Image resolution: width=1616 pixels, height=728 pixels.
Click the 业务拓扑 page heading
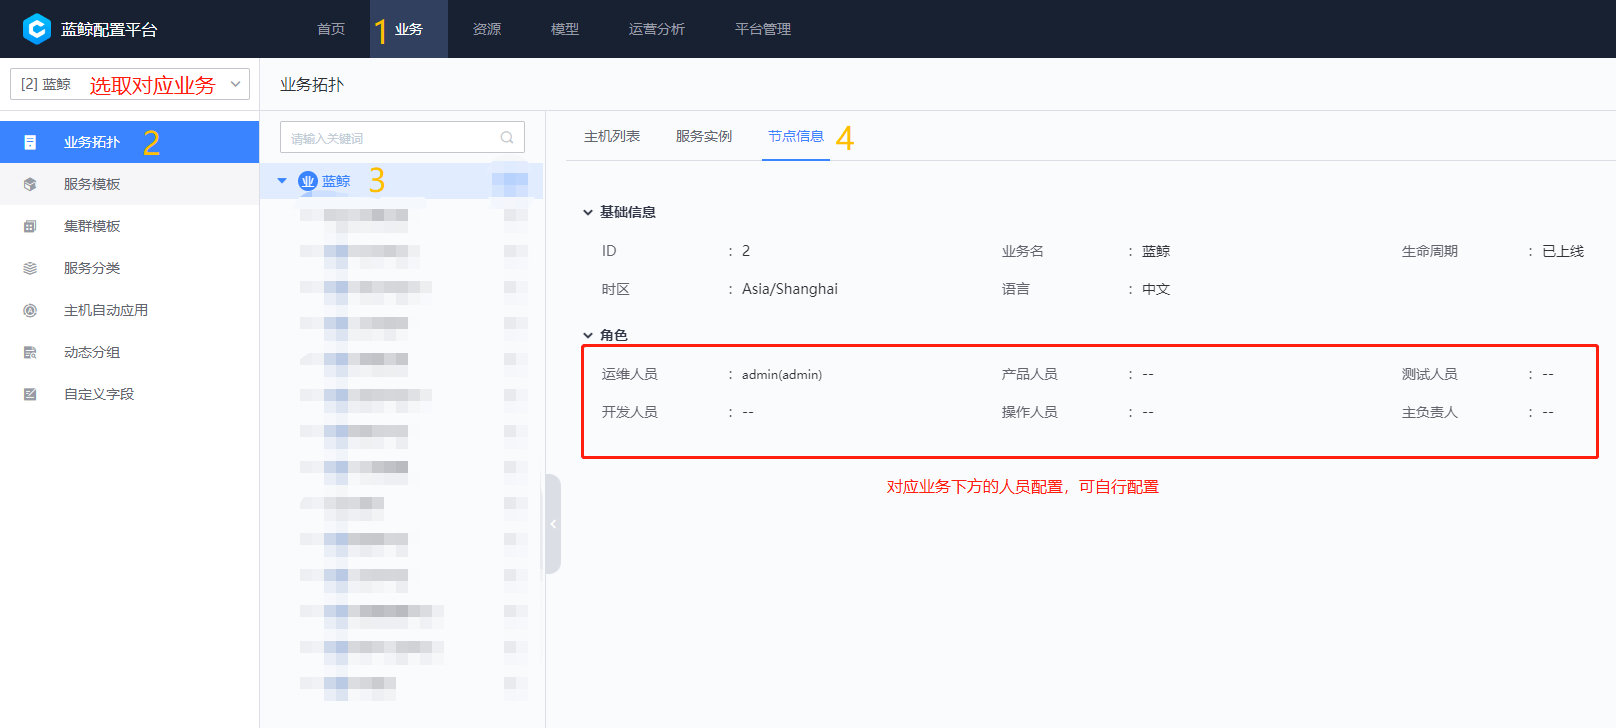point(312,85)
